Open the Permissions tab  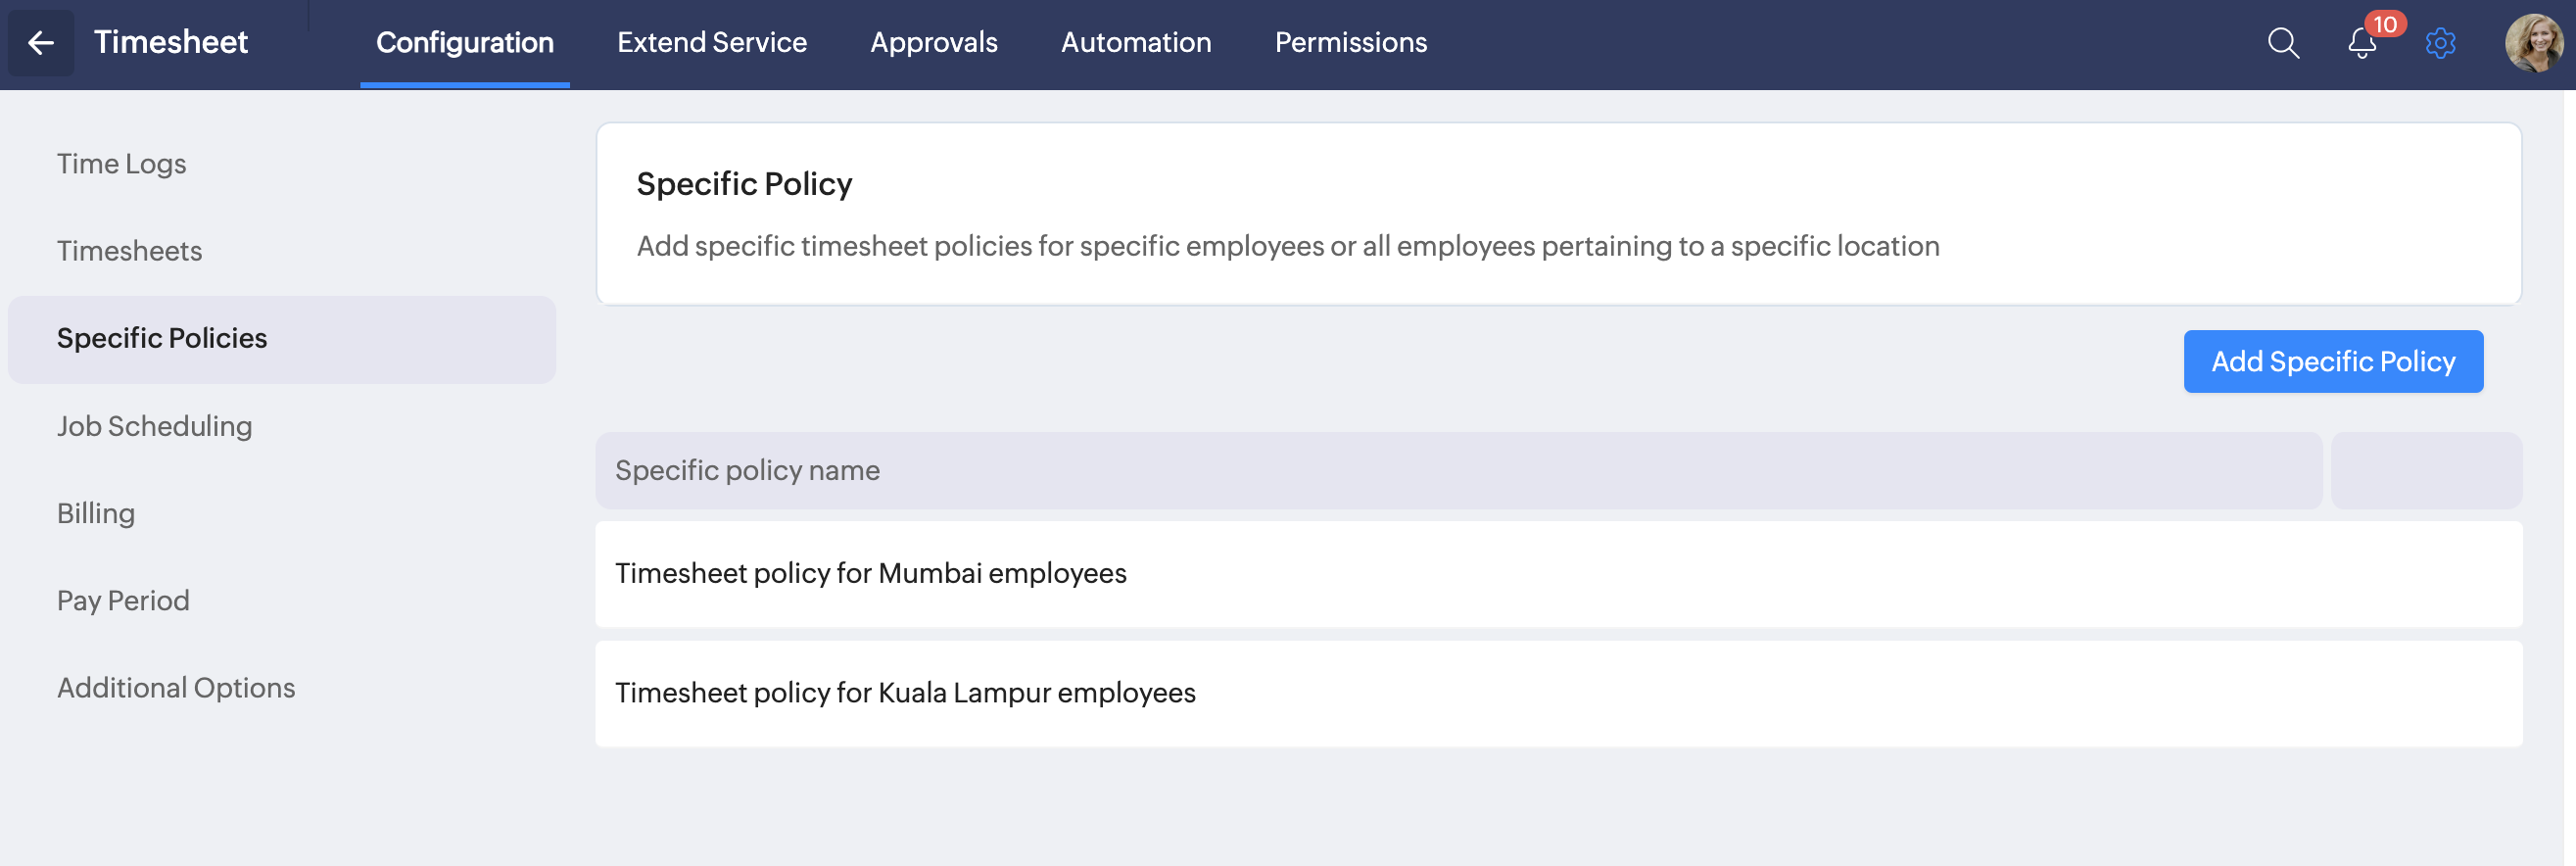click(x=1350, y=43)
